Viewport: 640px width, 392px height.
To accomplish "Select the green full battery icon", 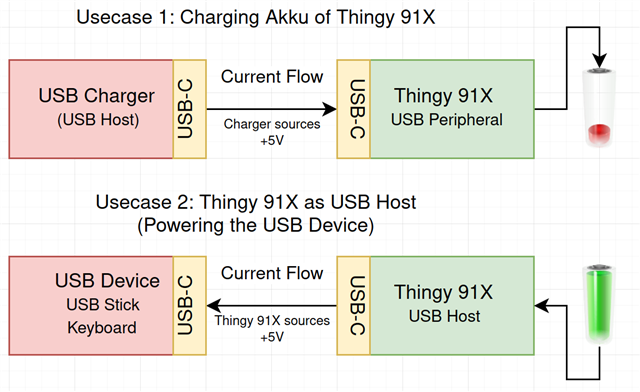I will point(599,304).
